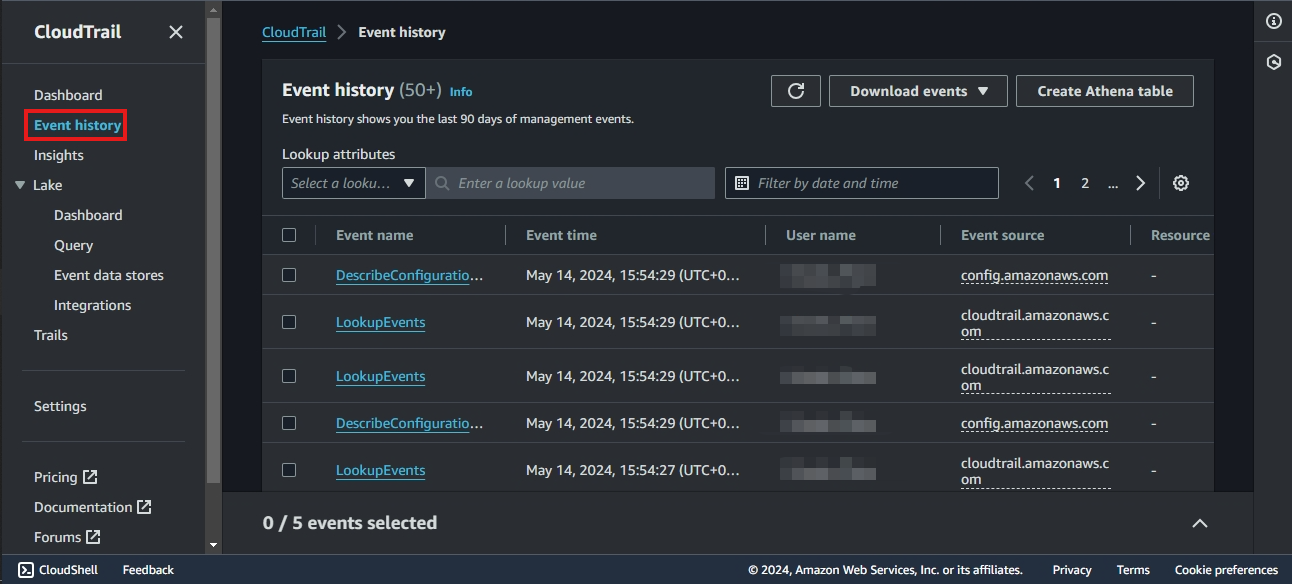1292x584 pixels.
Task: Click the LookupEvents 15:54:27 event source cell
Action: coord(1035,470)
